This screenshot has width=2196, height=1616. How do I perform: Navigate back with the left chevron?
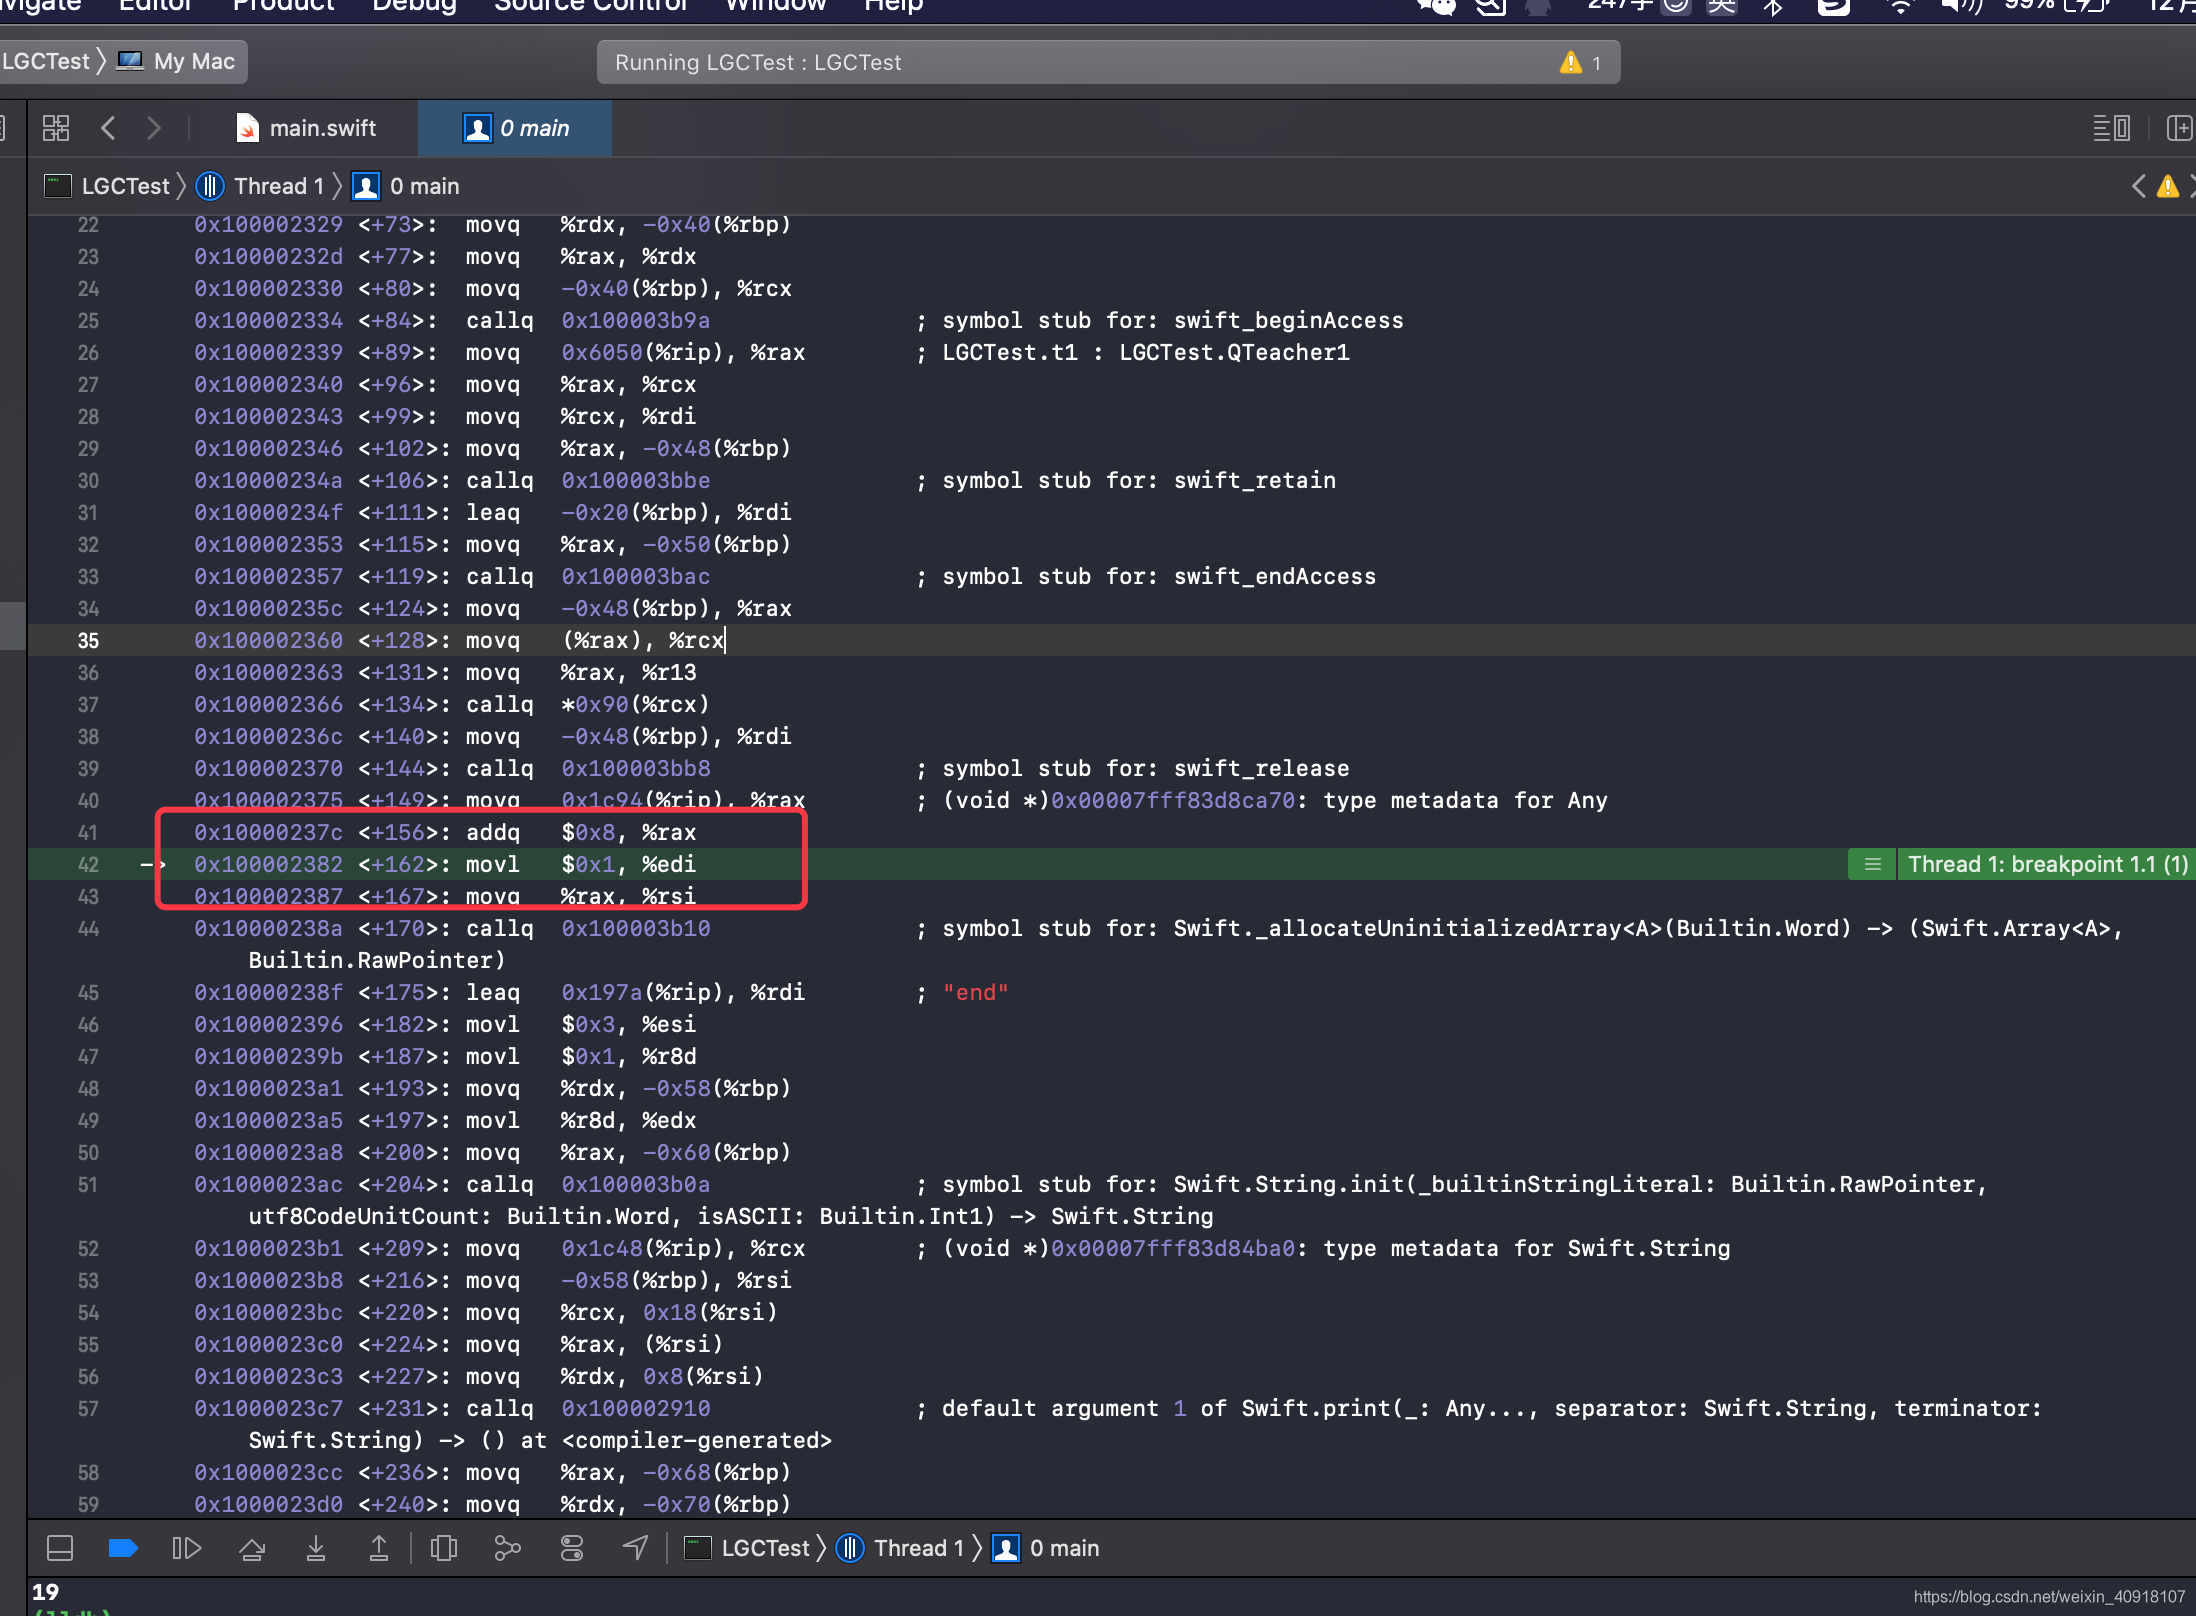(x=109, y=128)
